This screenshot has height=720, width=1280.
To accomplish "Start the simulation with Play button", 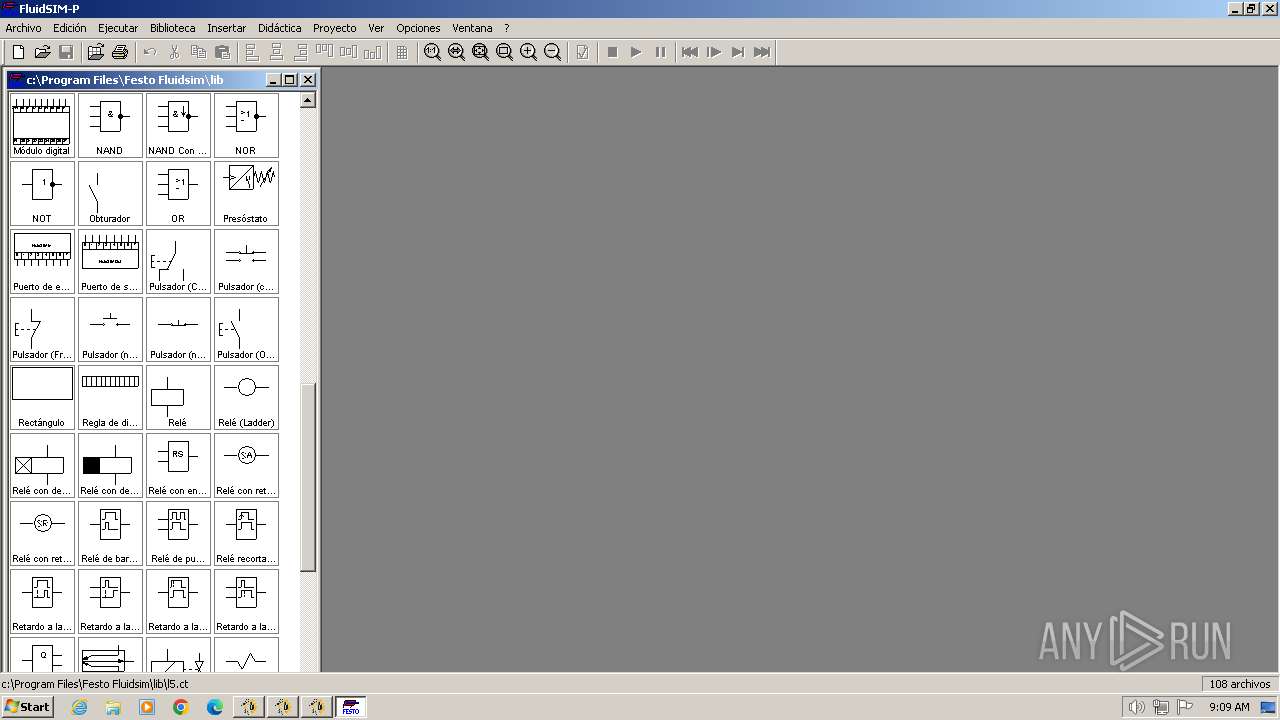I will pos(636,52).
